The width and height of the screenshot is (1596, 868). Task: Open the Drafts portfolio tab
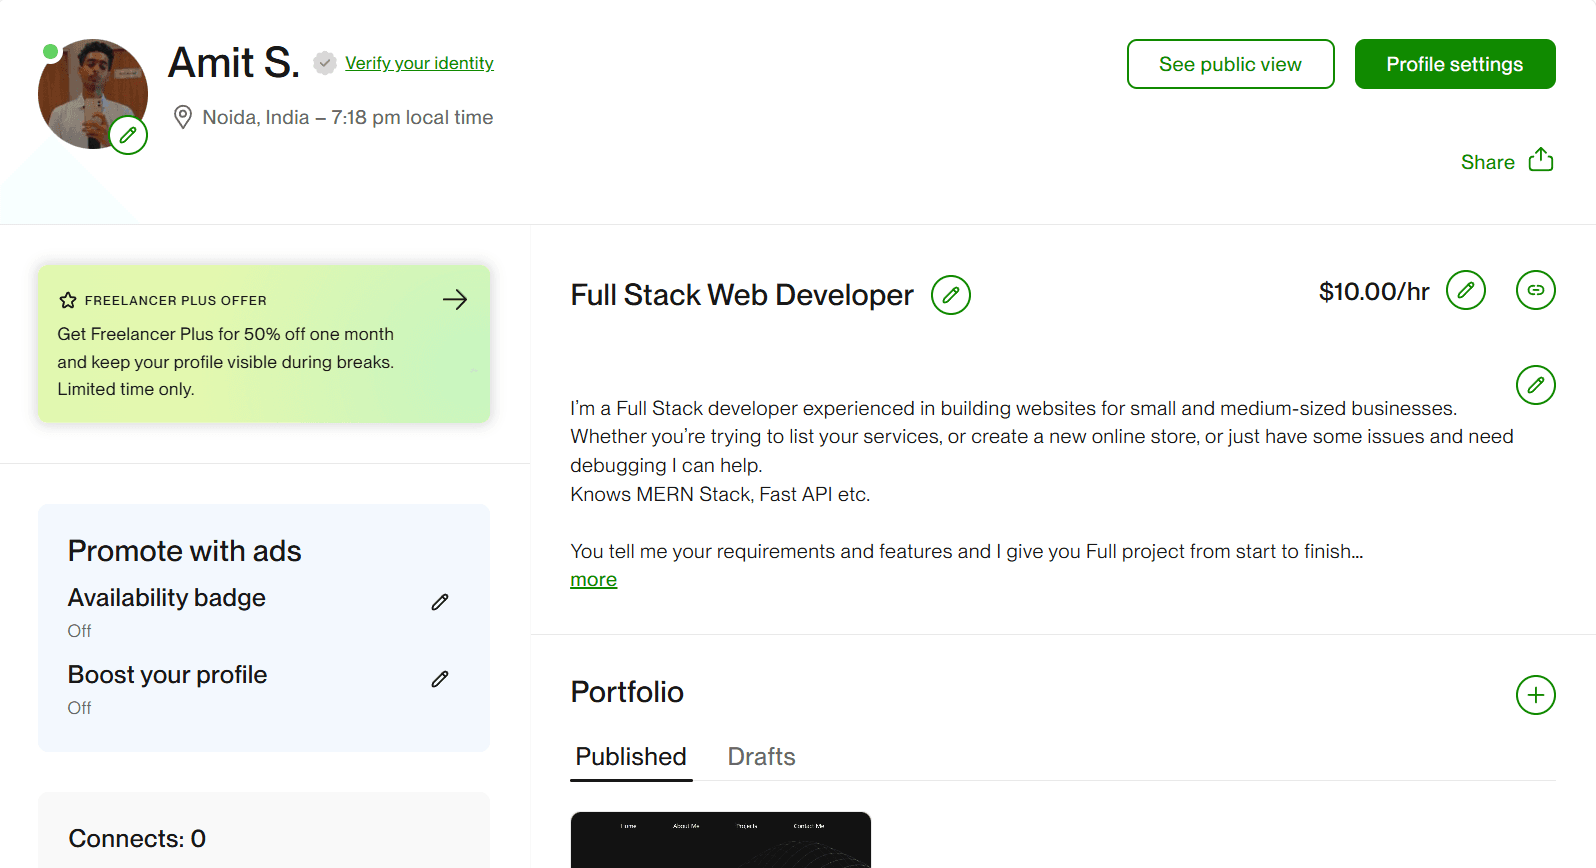761,757
